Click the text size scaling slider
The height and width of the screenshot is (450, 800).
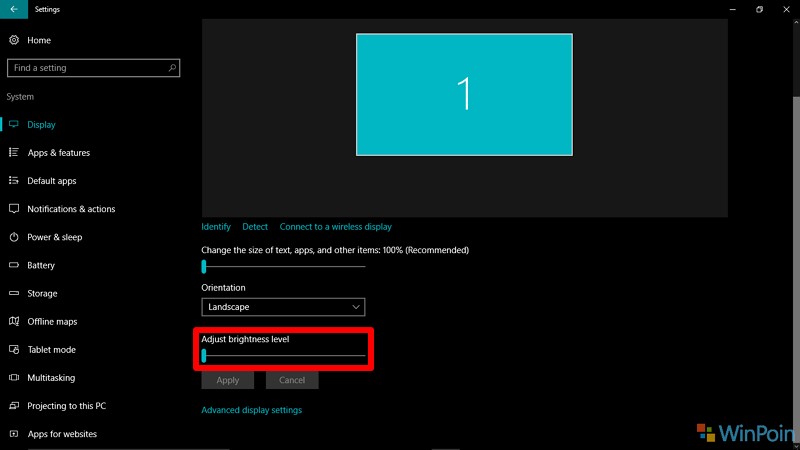(x=283, y=266)
